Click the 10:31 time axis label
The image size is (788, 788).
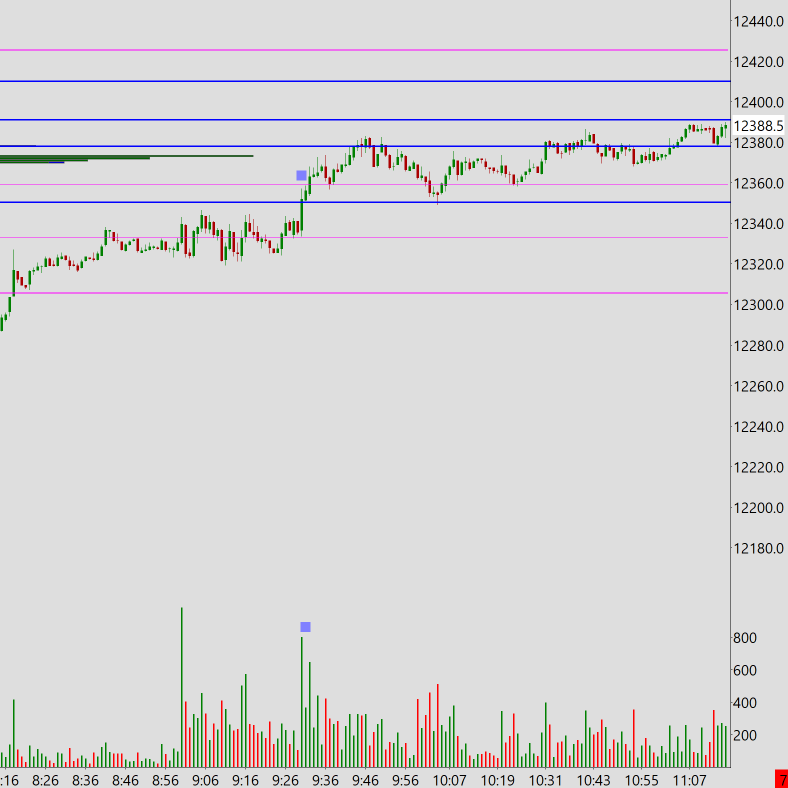click(x=545, y=780)
